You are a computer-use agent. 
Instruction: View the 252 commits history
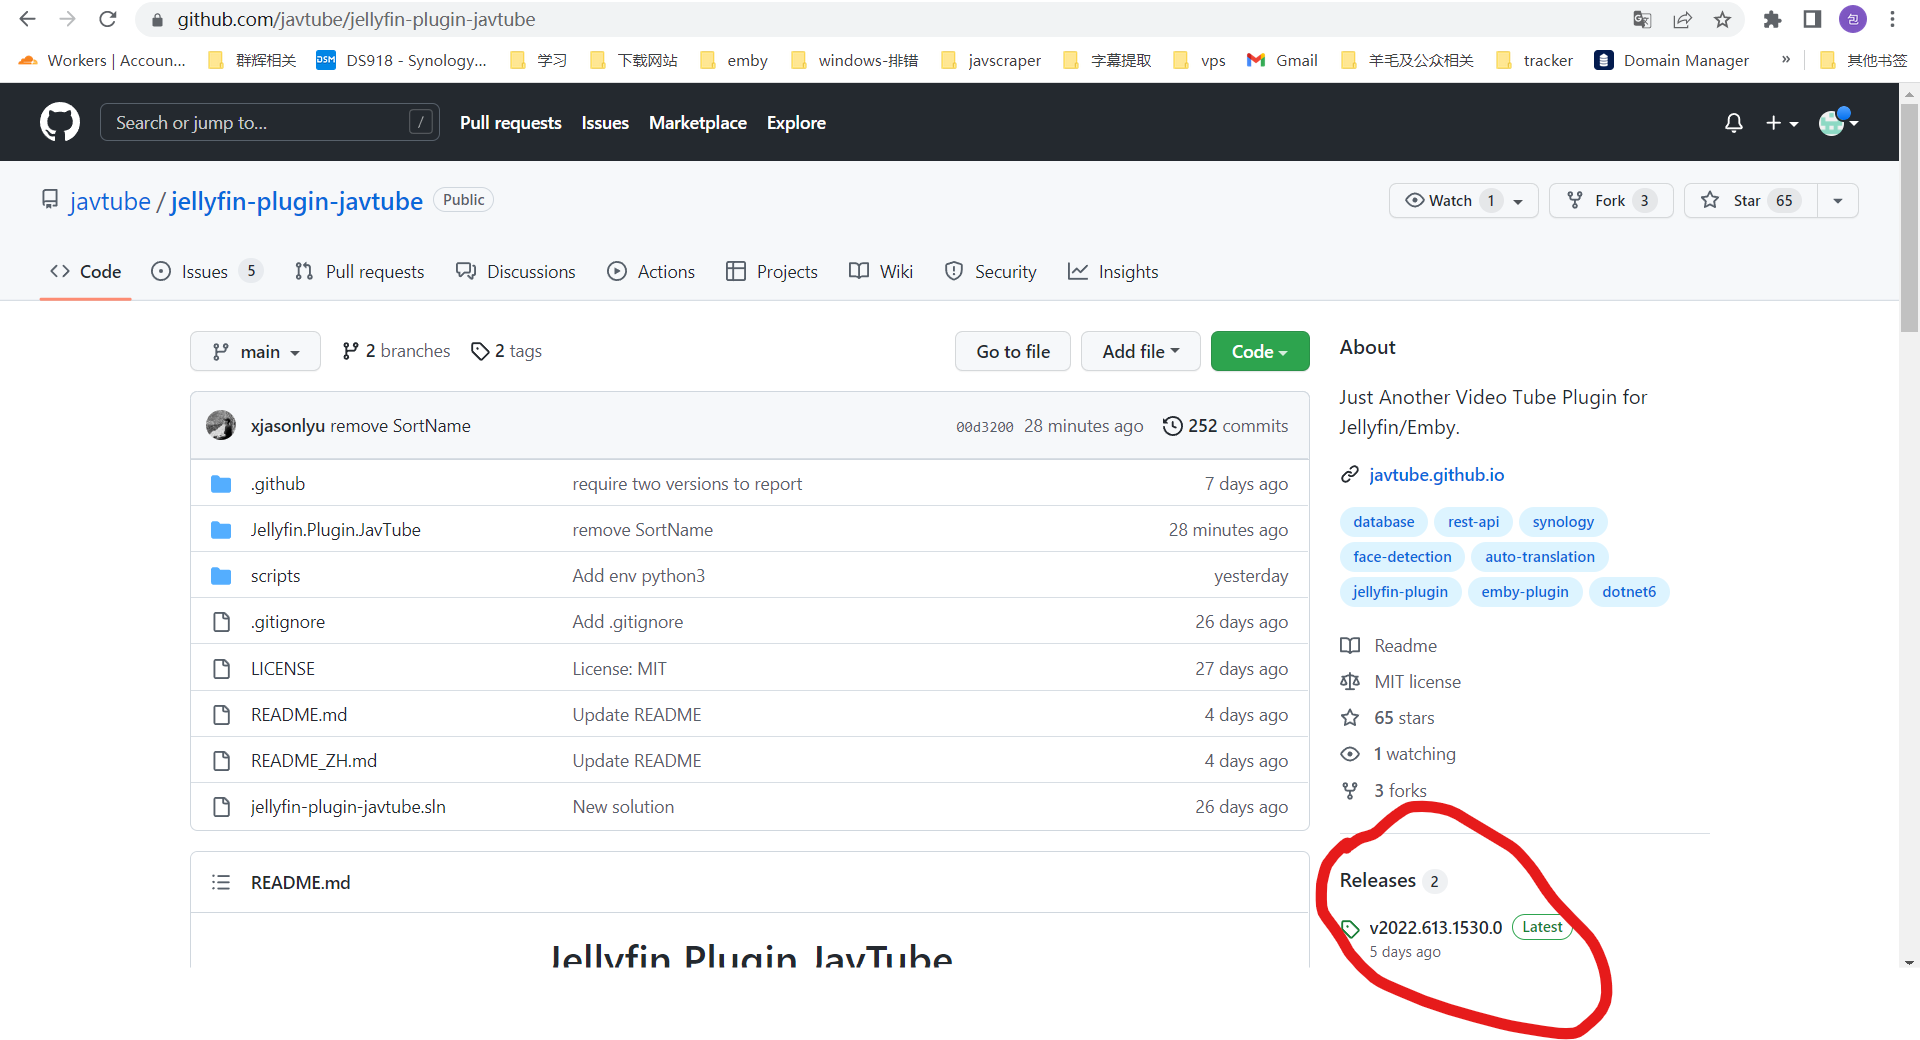pyautogui.click(x=1225, y=426)
